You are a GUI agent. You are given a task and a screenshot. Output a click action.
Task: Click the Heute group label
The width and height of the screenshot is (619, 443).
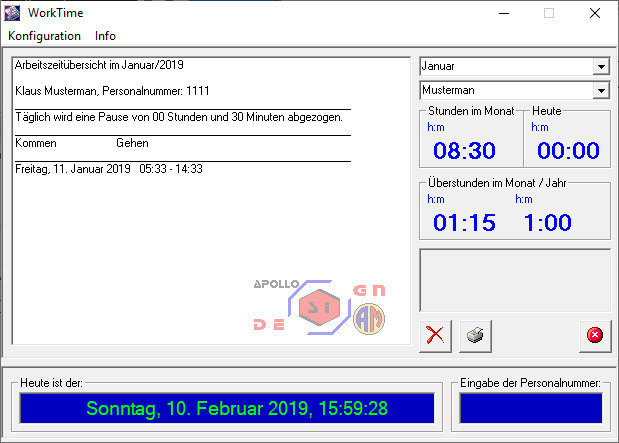(x=546, y=111)
